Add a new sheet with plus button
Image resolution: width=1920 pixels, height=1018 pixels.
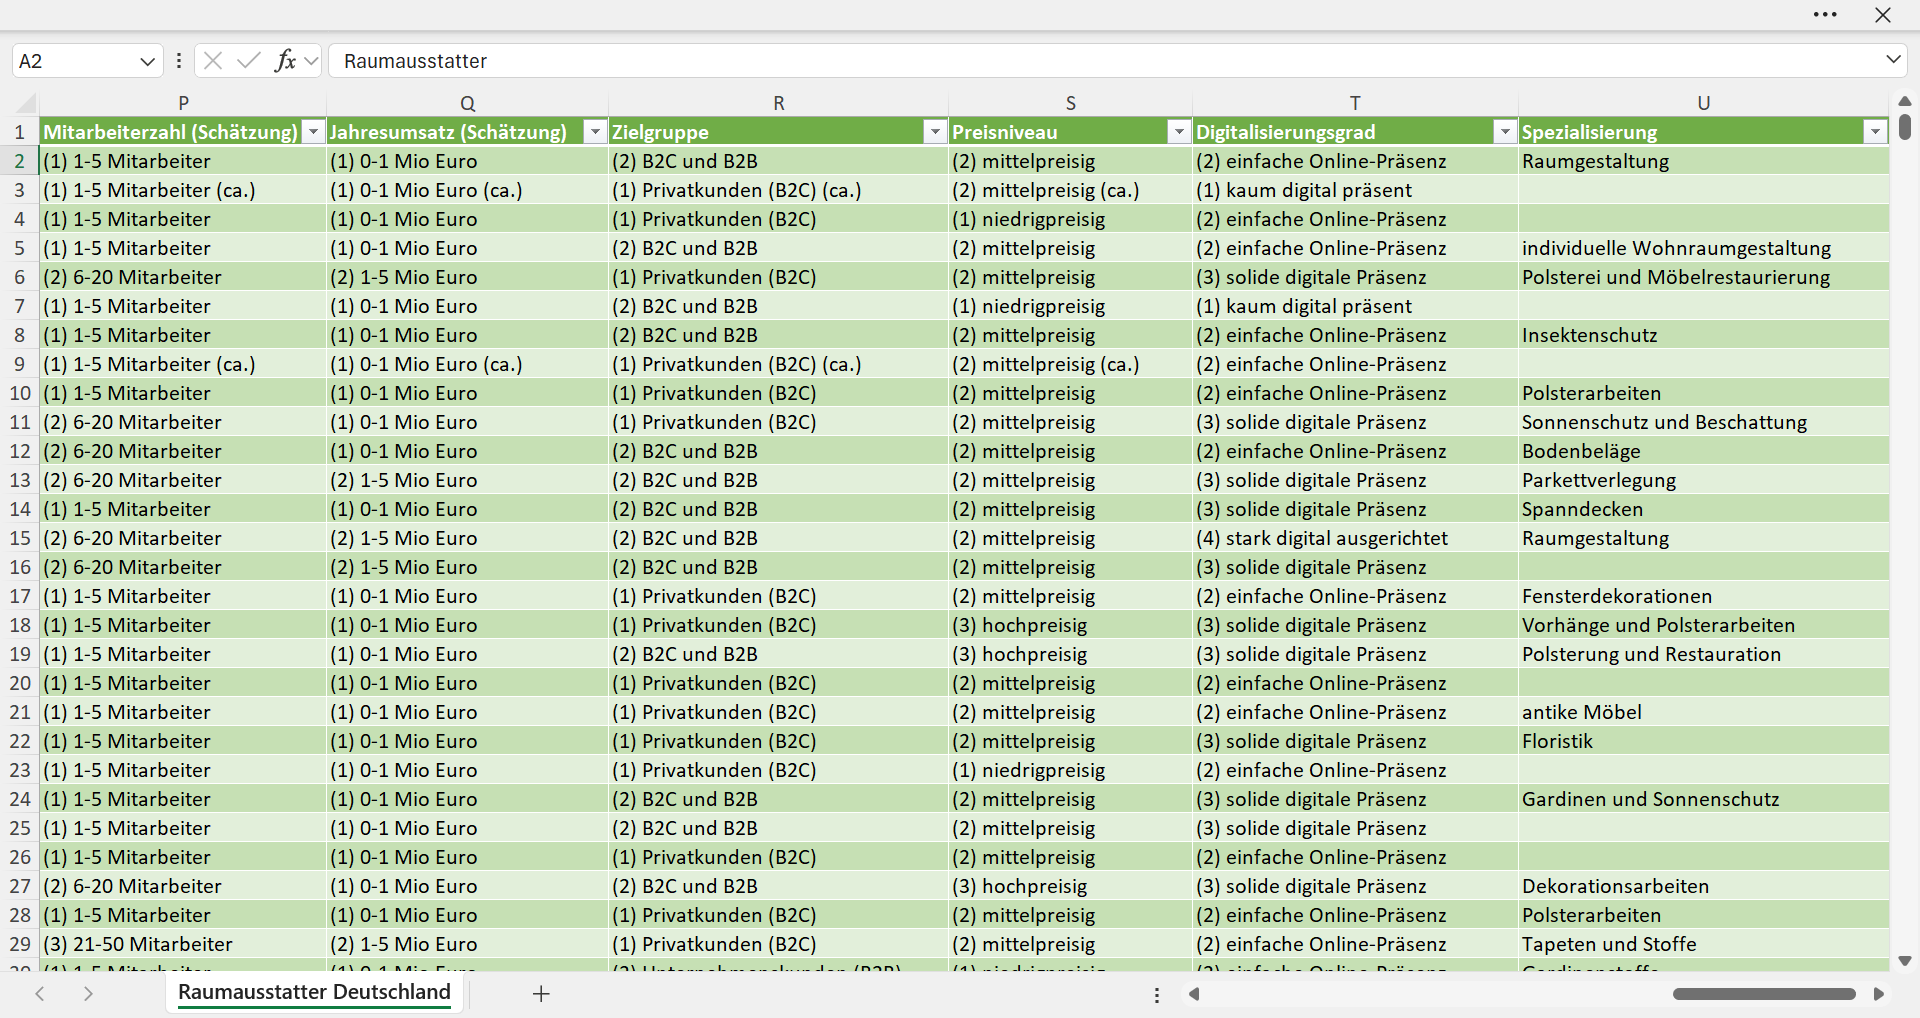coord(541,994)
